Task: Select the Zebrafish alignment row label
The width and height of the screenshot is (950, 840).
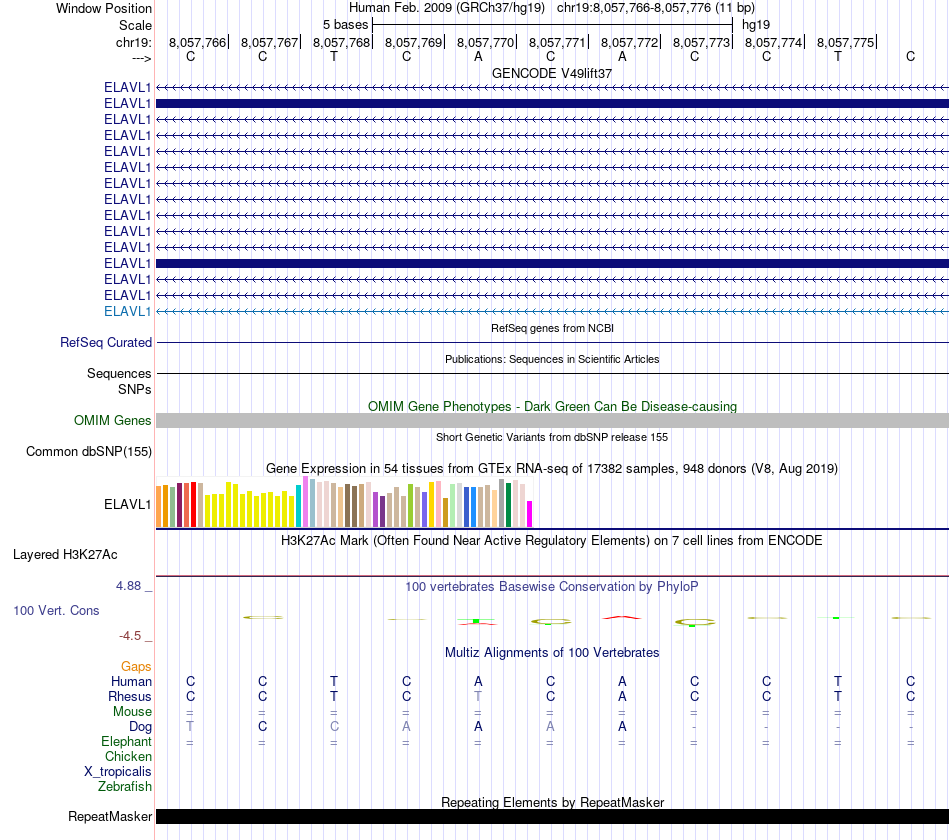Action: coord(125,787)
